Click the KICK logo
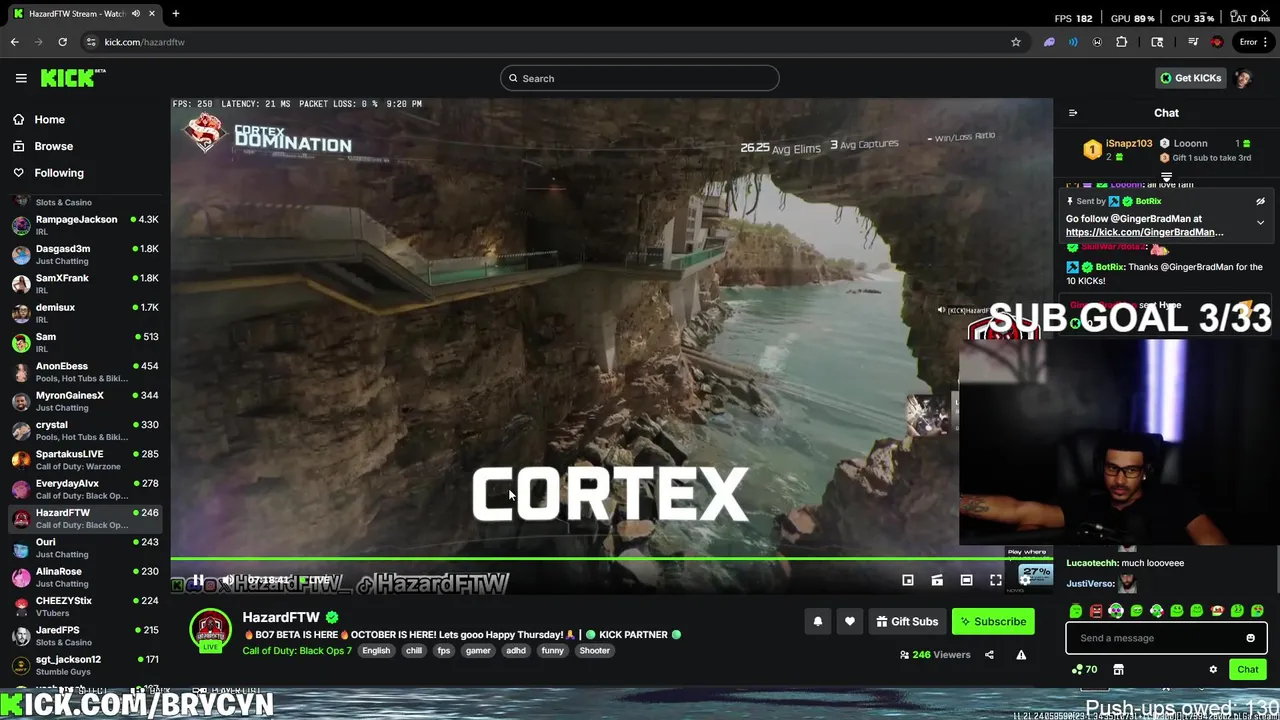This screenshot has height=720, width=1280. coord(73,78)
